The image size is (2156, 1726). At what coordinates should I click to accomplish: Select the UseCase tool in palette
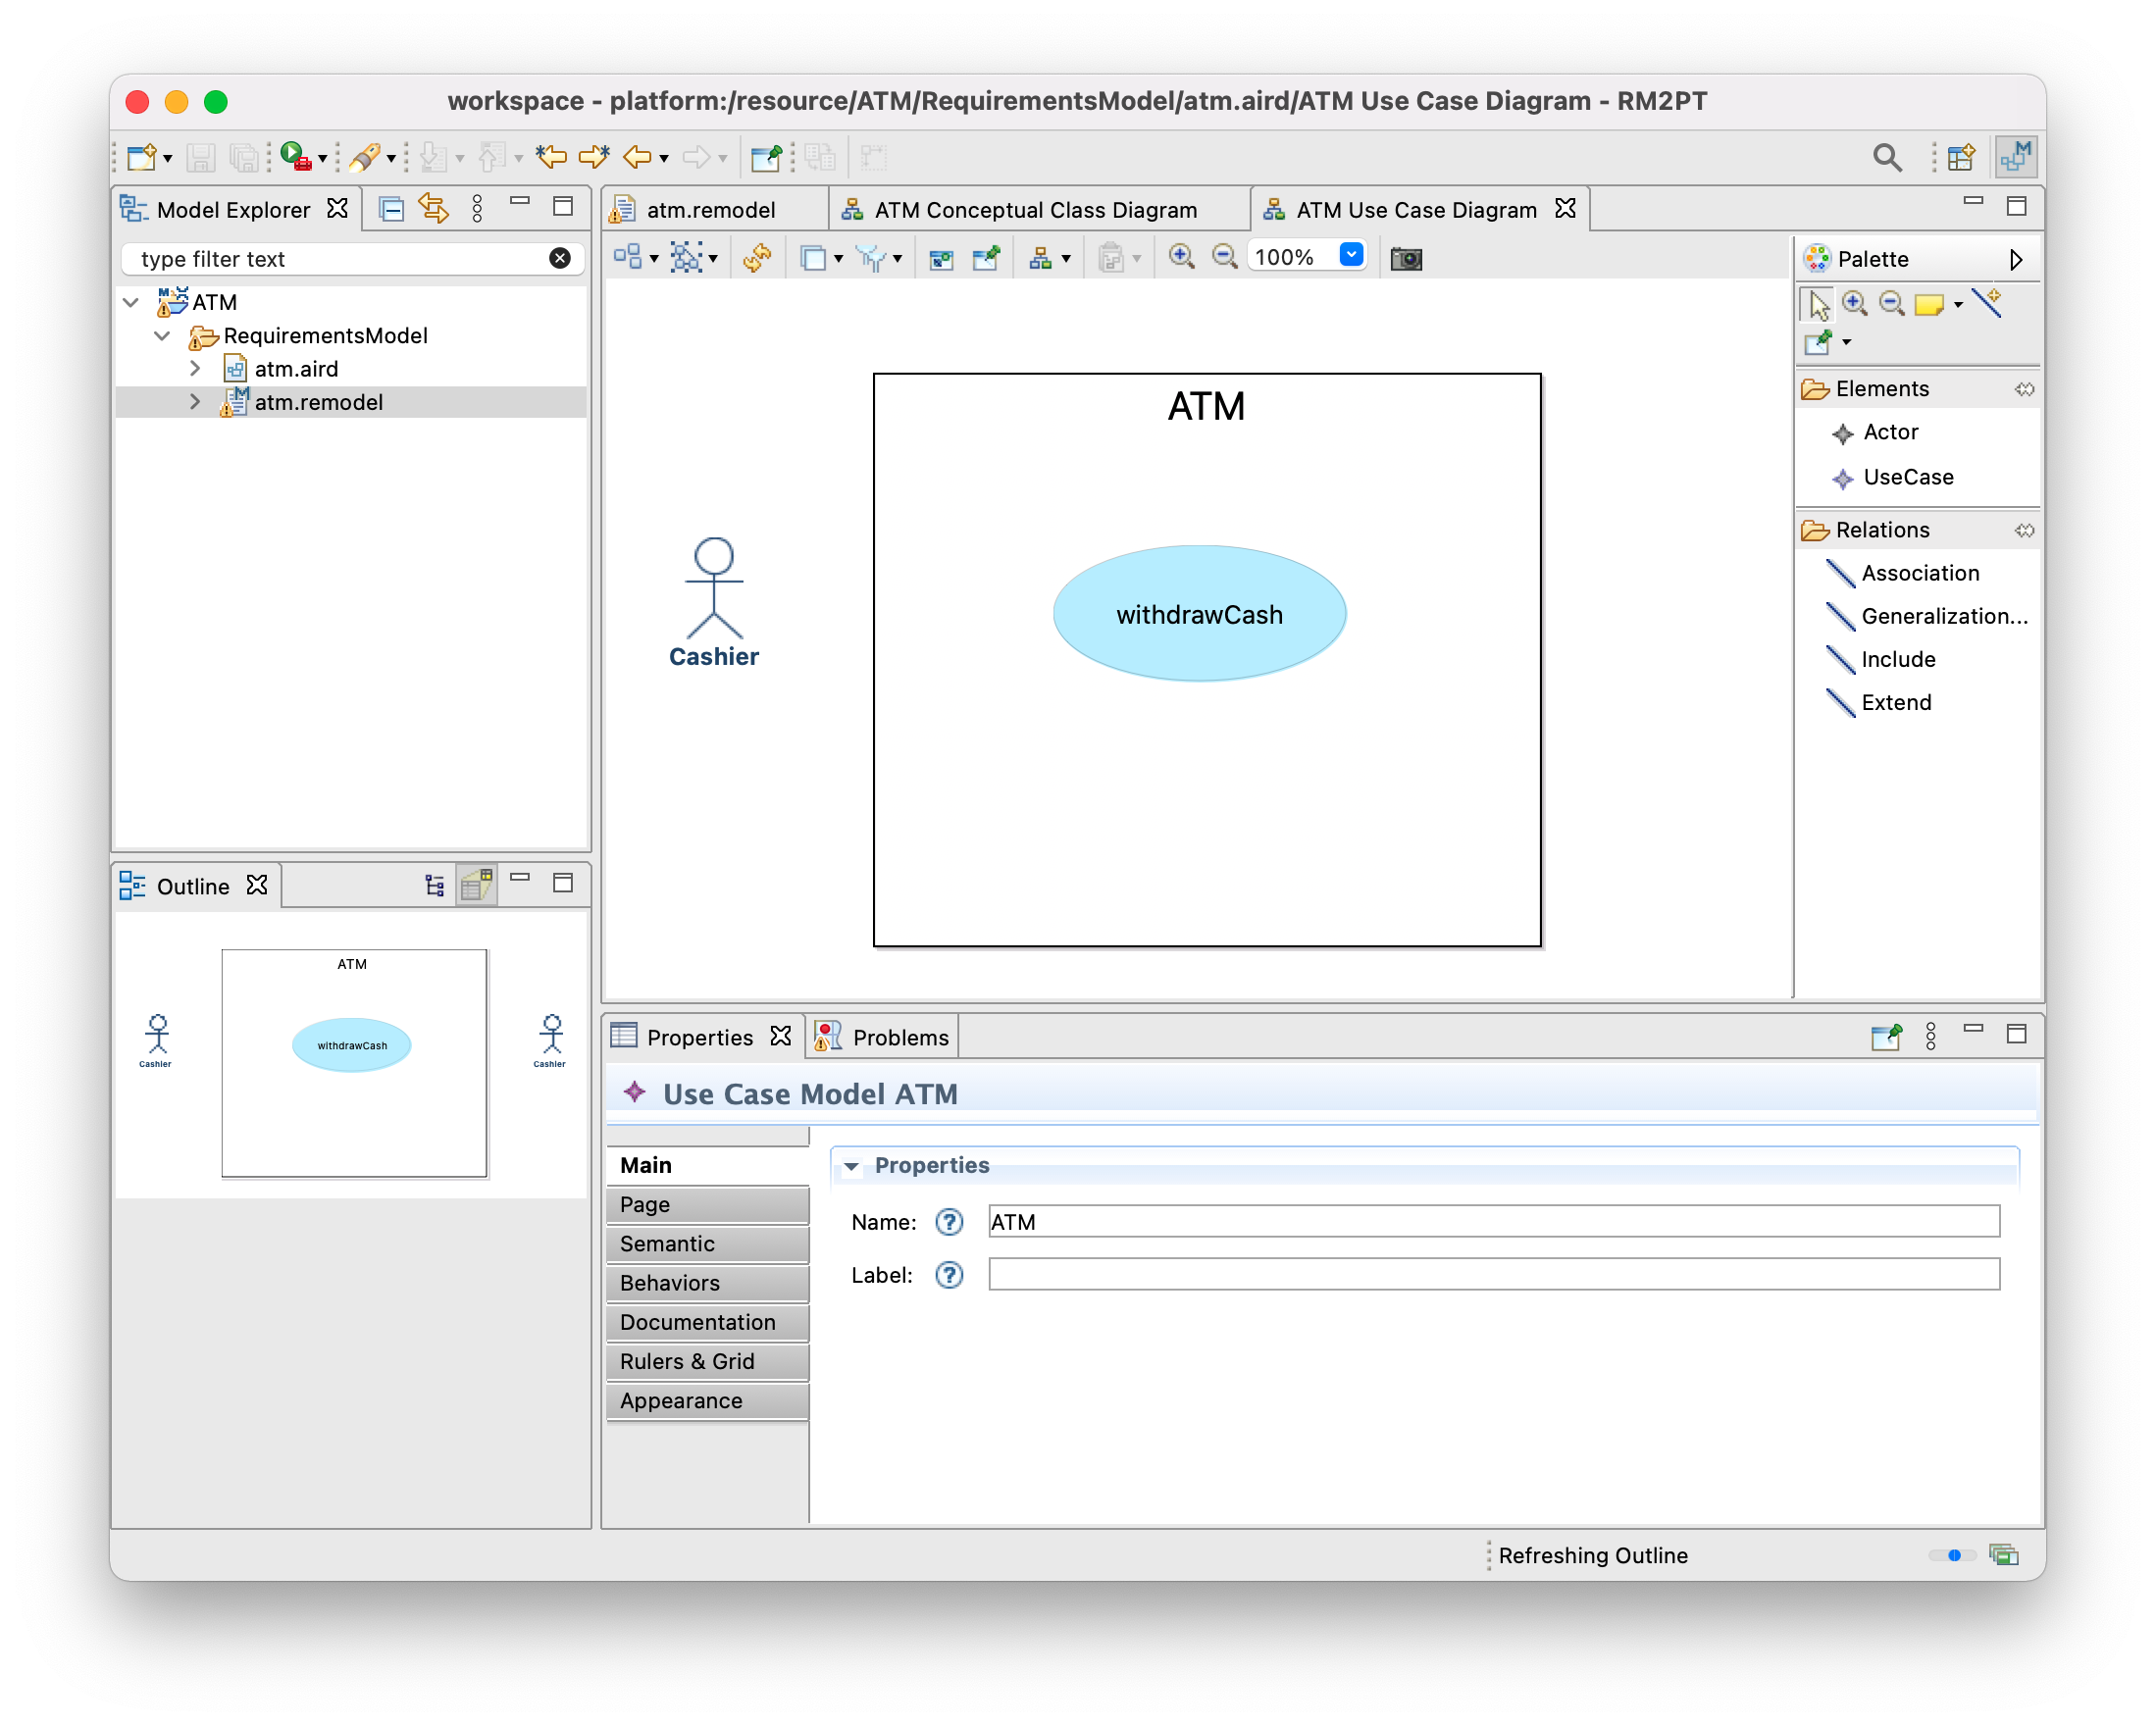point(1906,478)
